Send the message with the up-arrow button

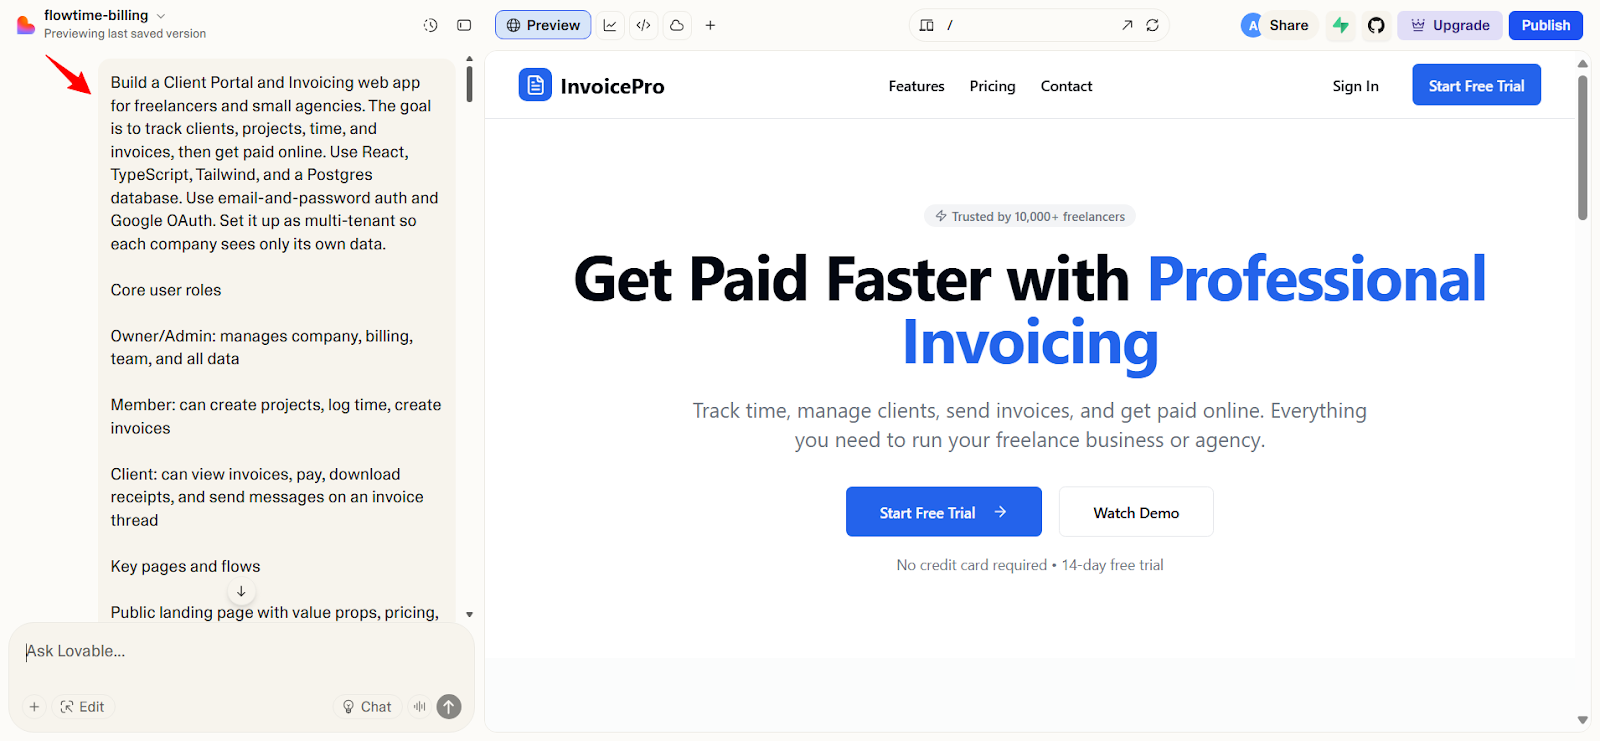click(x=449, y=707)
